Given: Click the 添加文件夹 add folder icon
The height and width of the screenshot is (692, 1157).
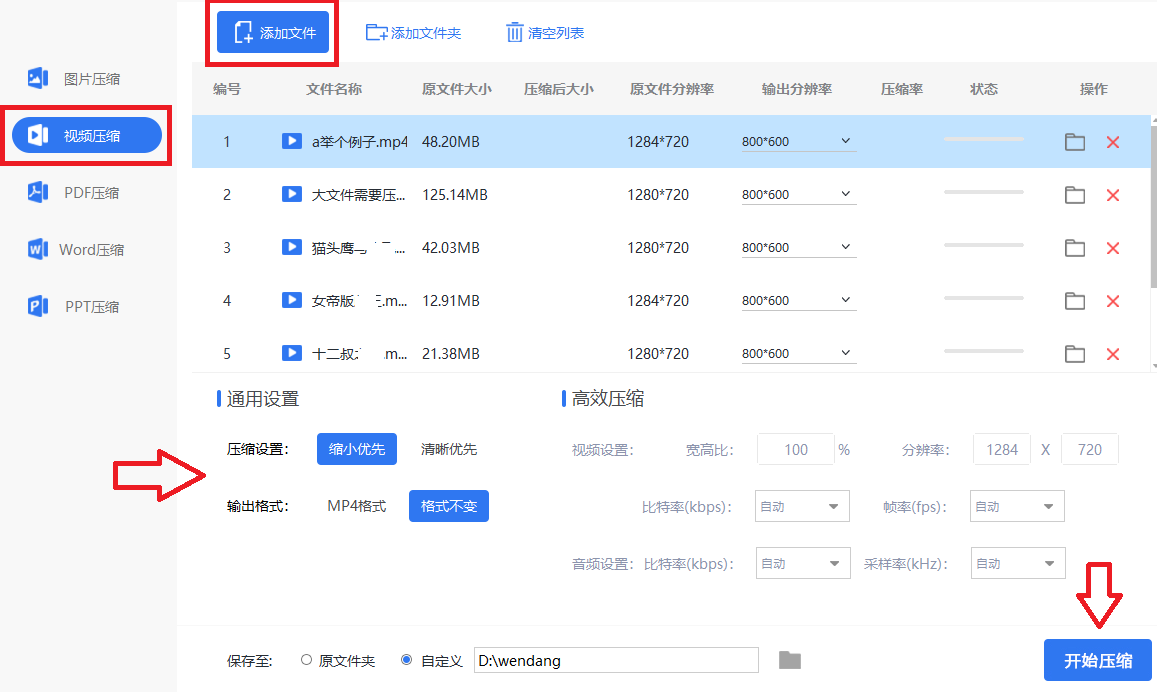Looking at the screenshot, I should [x=377, y=33].
